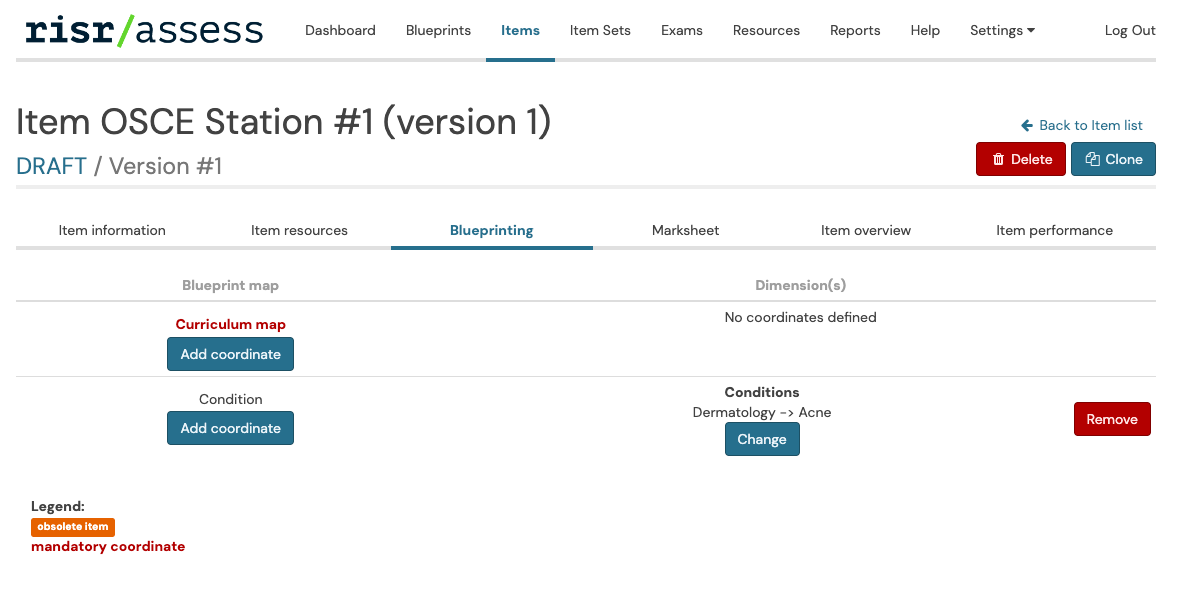1184x594 pixels.
Task: Click the risr/assess logo
Action: [144, 31]
